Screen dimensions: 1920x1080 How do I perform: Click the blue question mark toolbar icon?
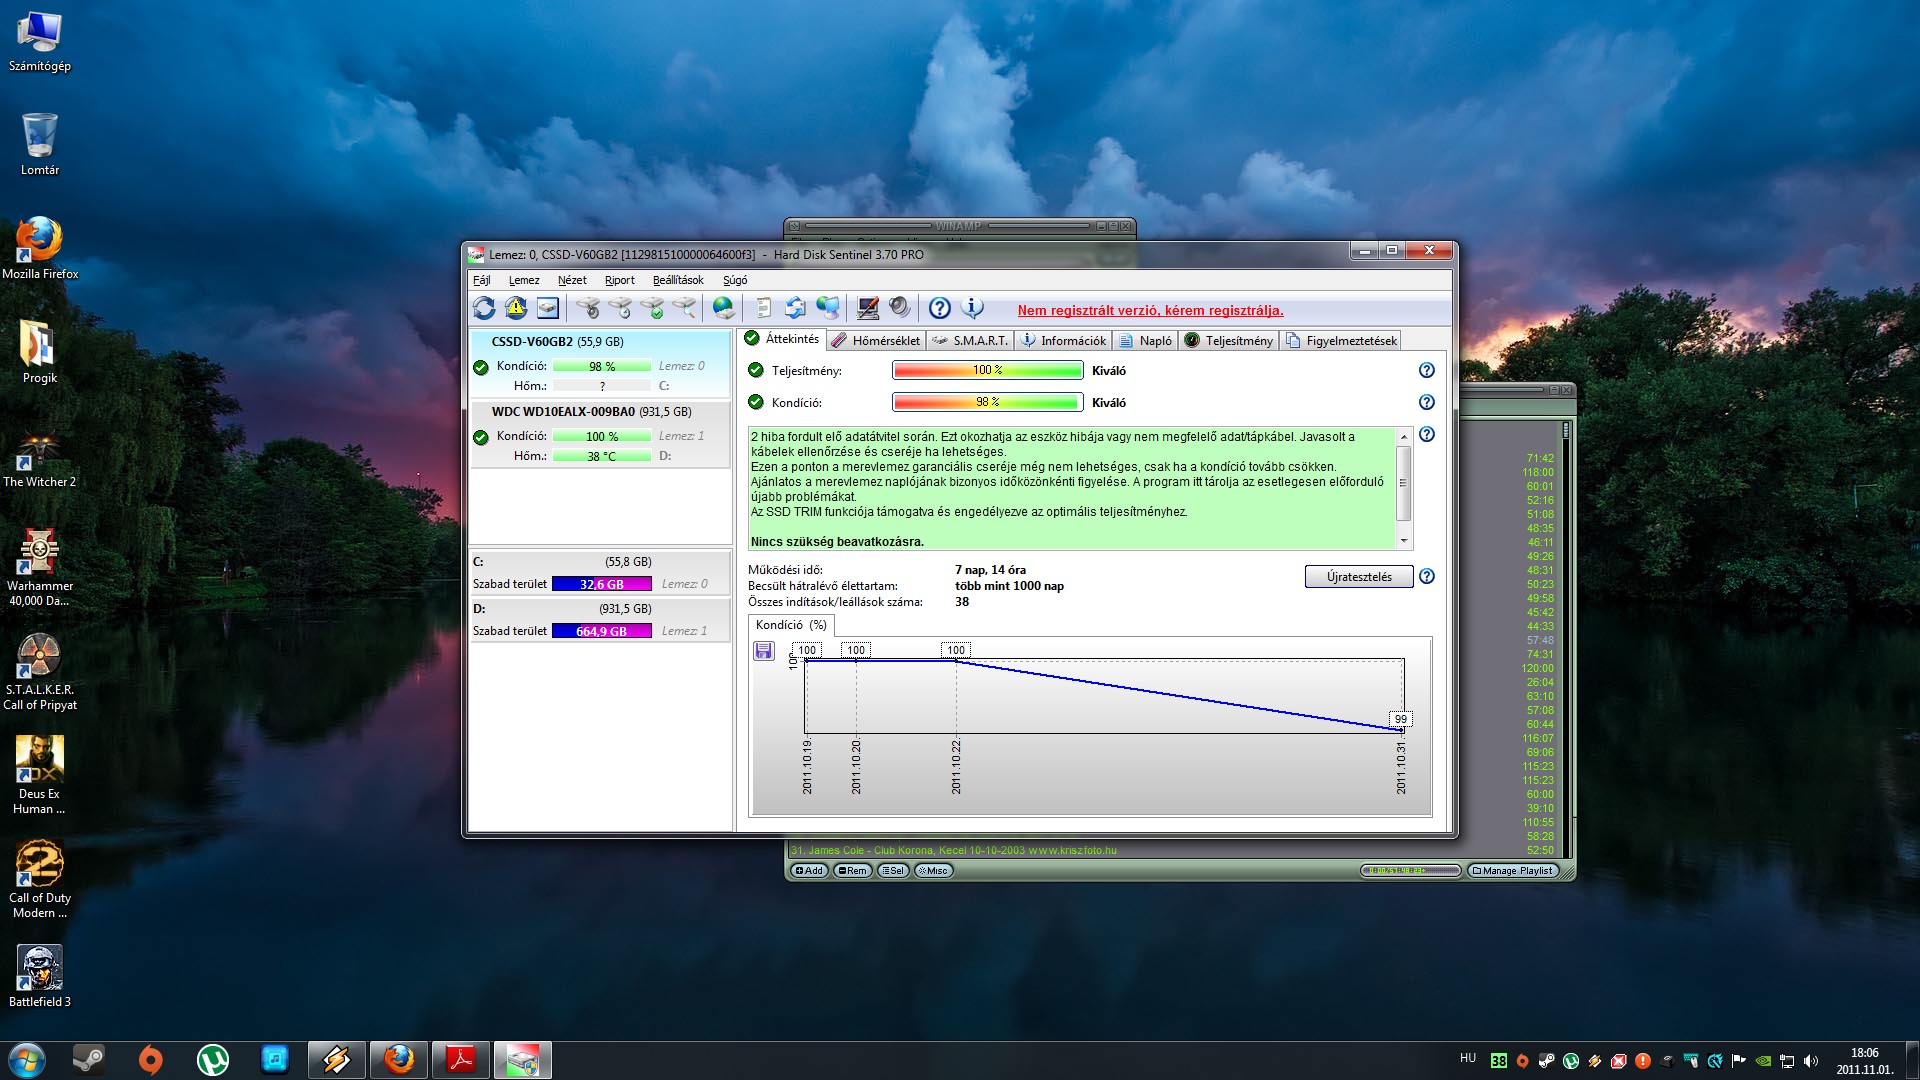click(939, 308)
